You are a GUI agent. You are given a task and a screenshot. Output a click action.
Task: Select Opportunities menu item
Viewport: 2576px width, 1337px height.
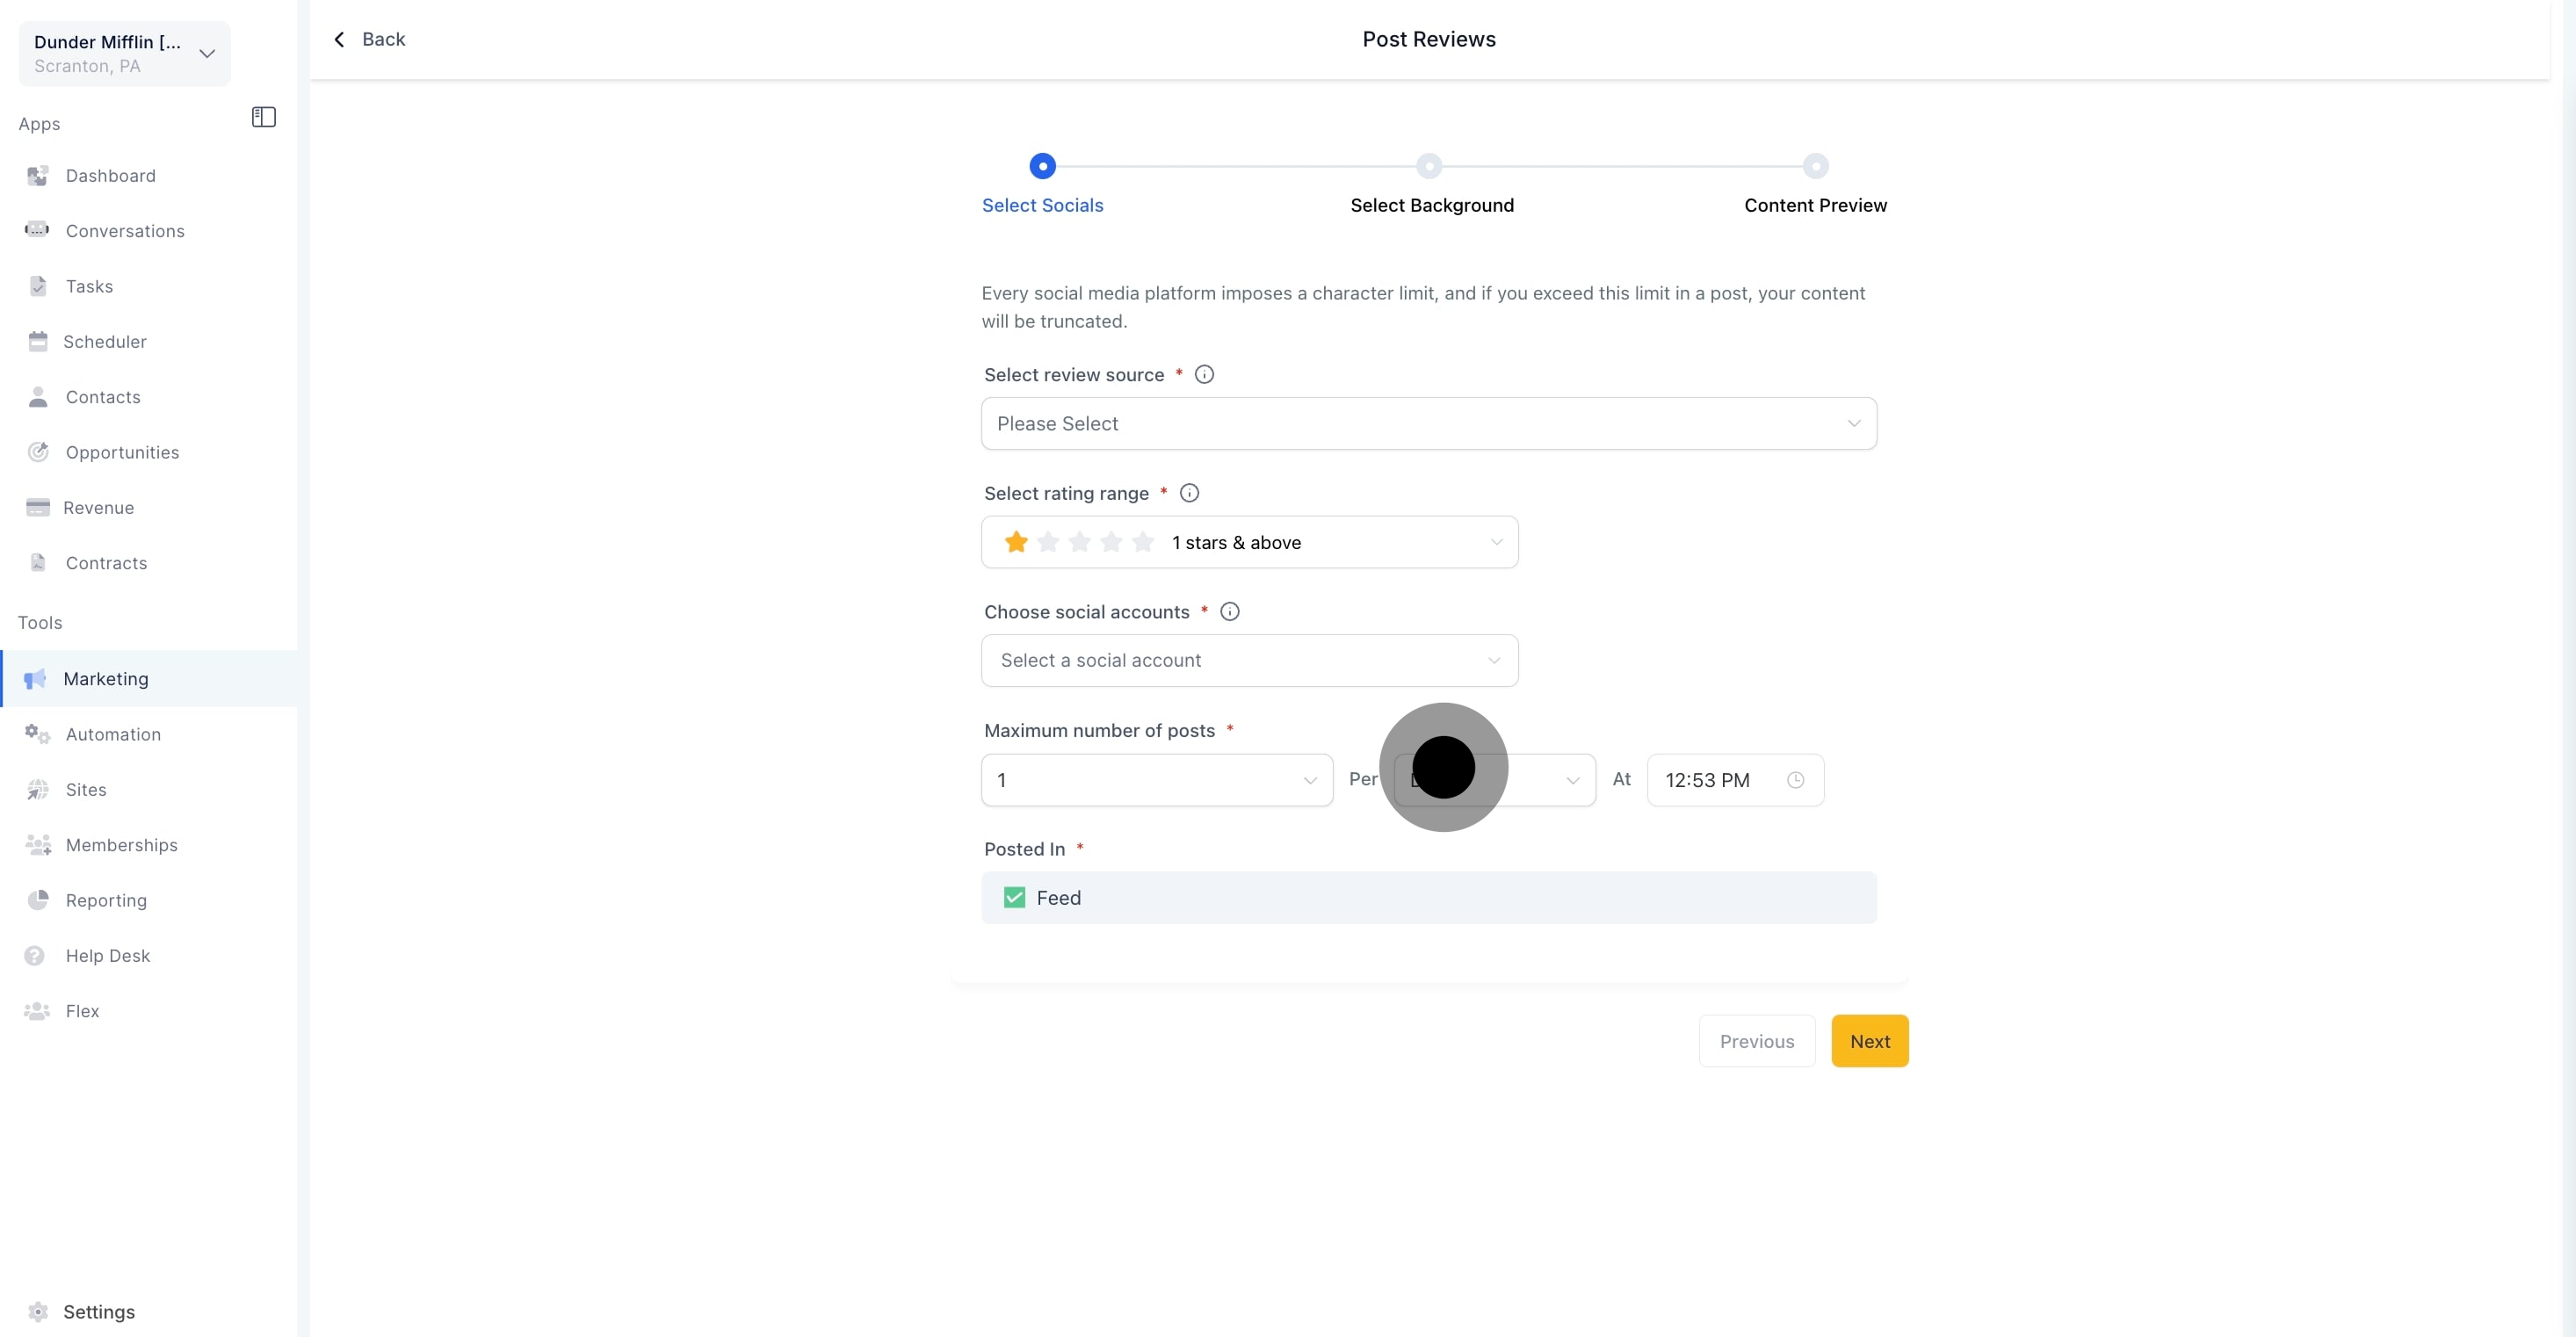tap(122, 452)
